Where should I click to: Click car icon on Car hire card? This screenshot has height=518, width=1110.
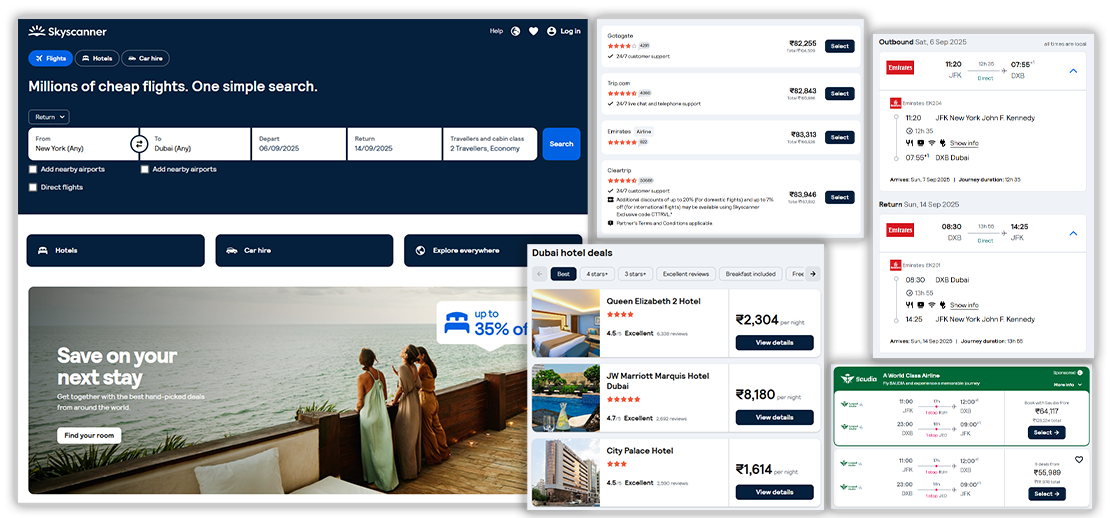[231, 251]
